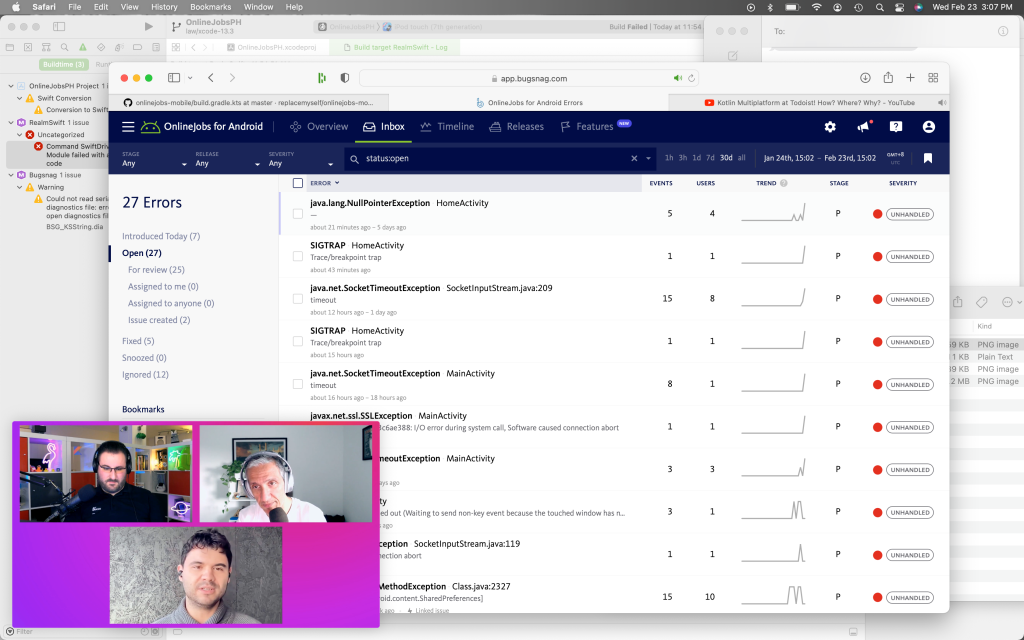Viewport: 1024px width, 640px height.
Task: Select the SocketInputStream.java:209 error checkbox
Action: pyautogui.click(x=298, y=298)
